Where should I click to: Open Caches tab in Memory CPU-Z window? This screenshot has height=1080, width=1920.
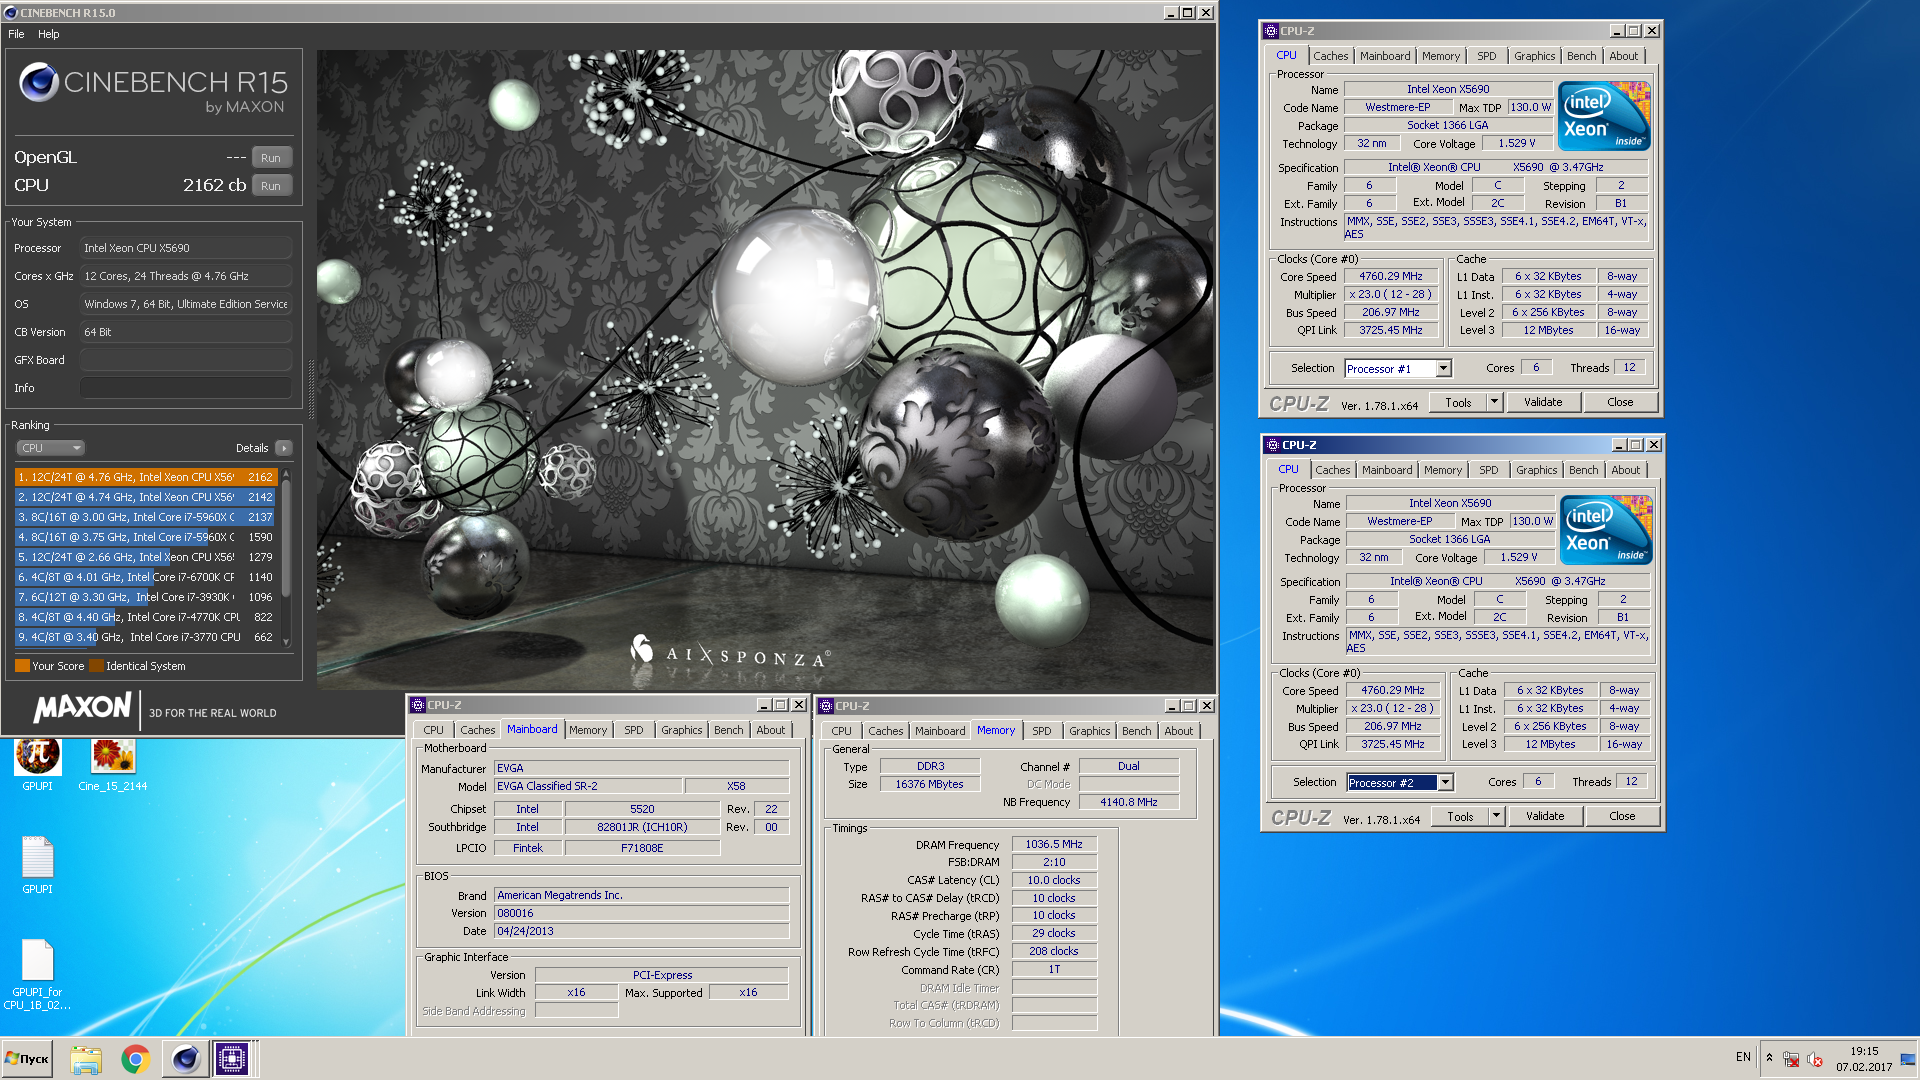[x=885, y=731]
